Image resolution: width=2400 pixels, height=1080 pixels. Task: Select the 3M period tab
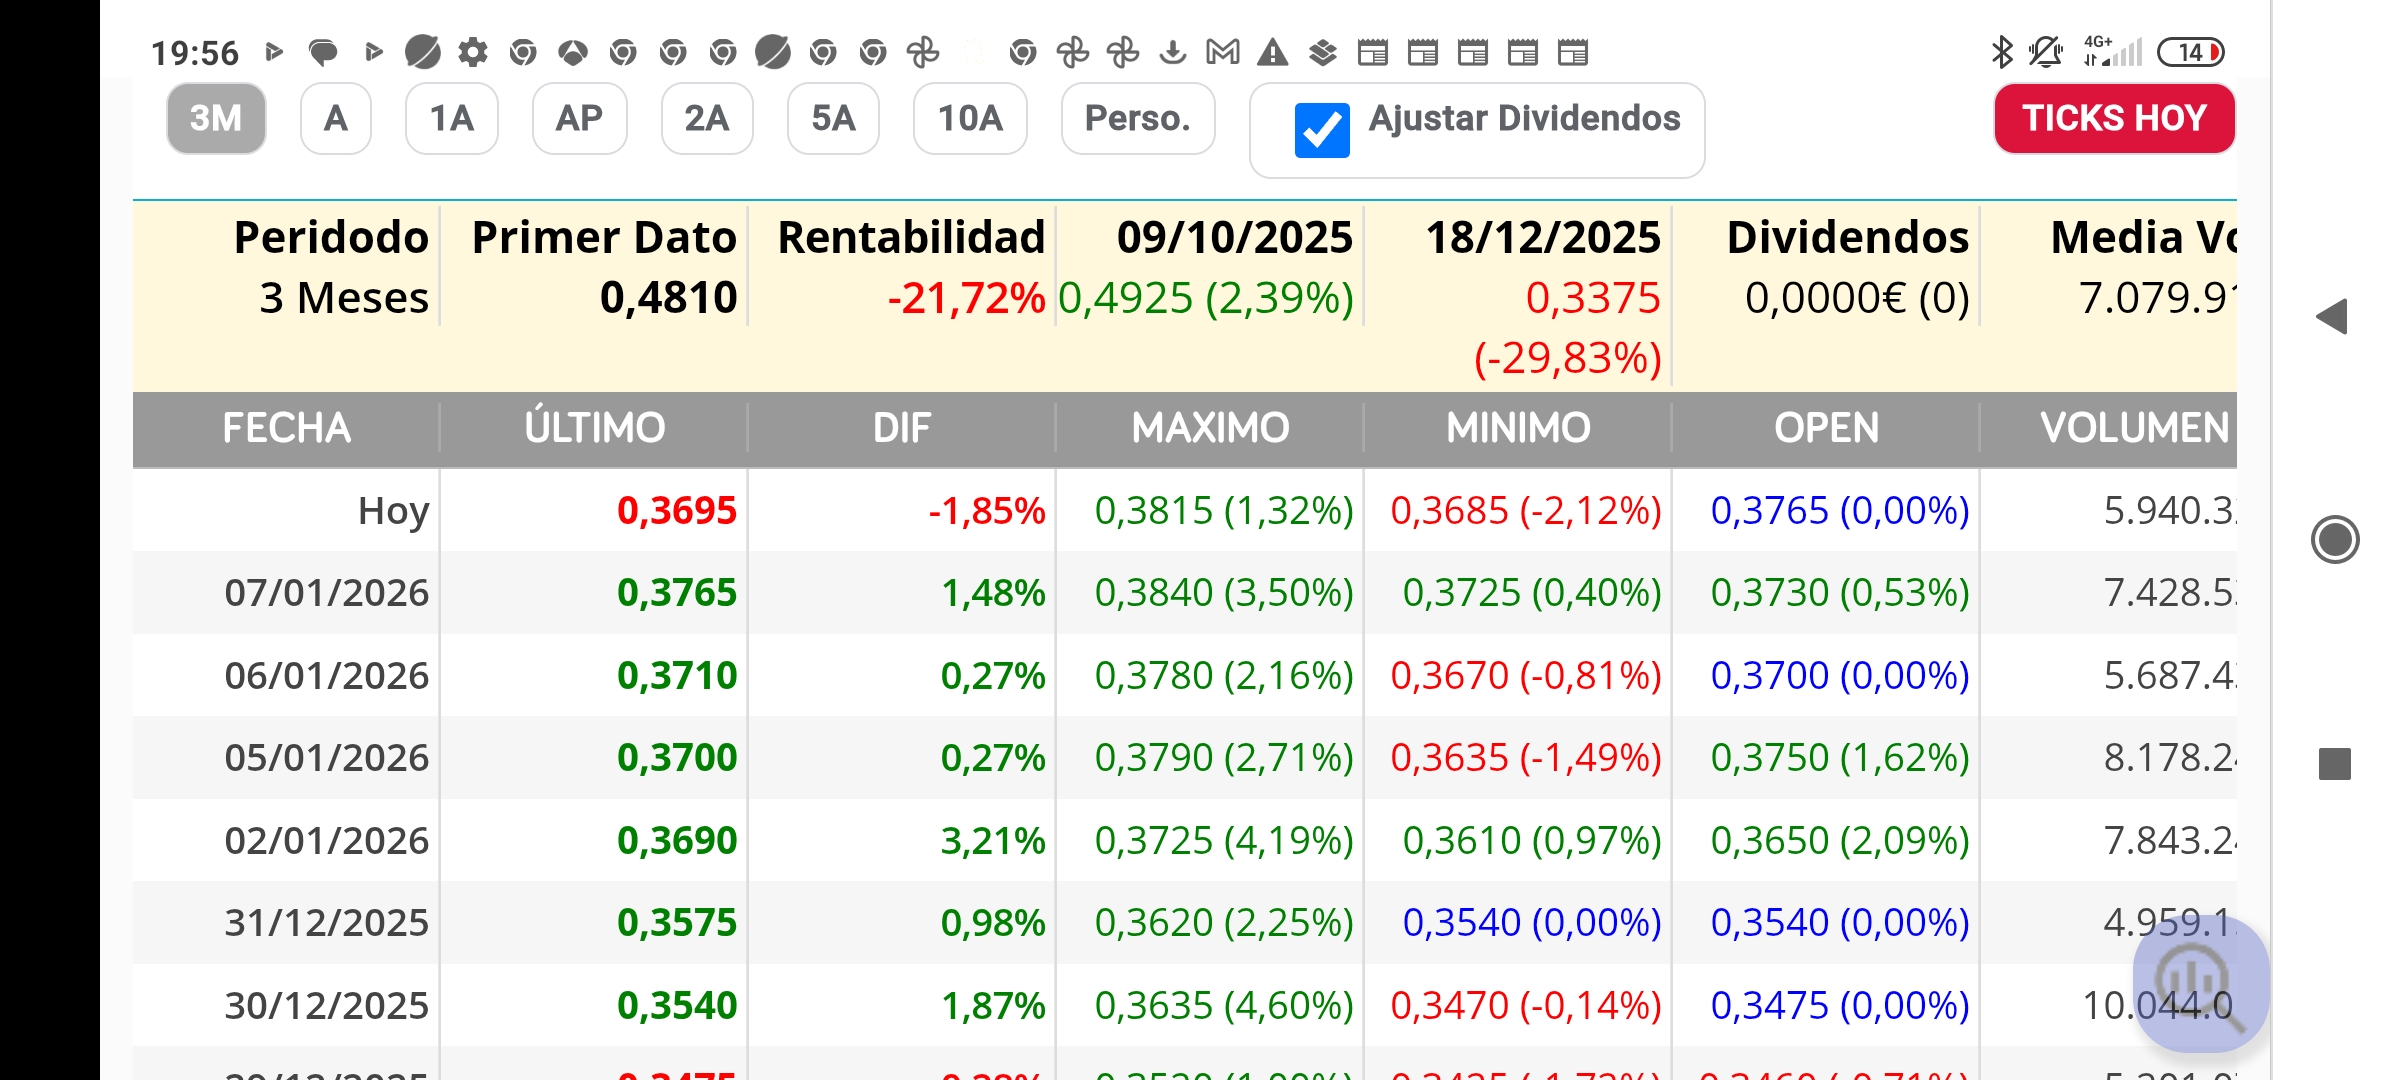click(x=216, y=119)
